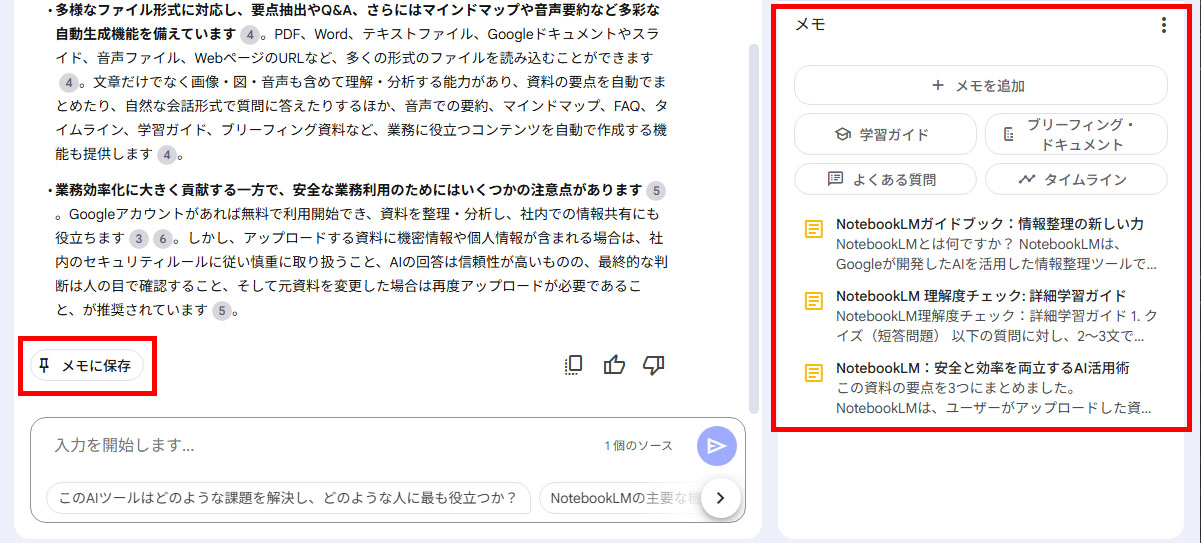
Task: Click note icon beside NotebookLMガイドブック
Action: [814, 229]
